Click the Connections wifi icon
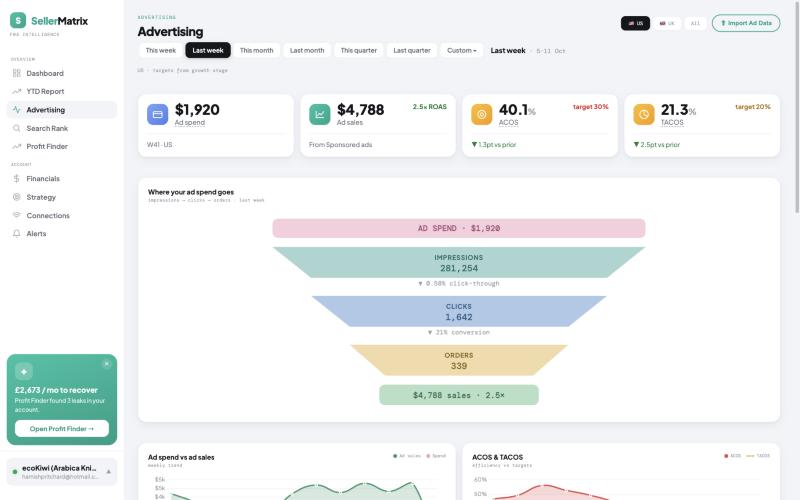This screenshot has width=800, height=500. (x=16, y=215)
